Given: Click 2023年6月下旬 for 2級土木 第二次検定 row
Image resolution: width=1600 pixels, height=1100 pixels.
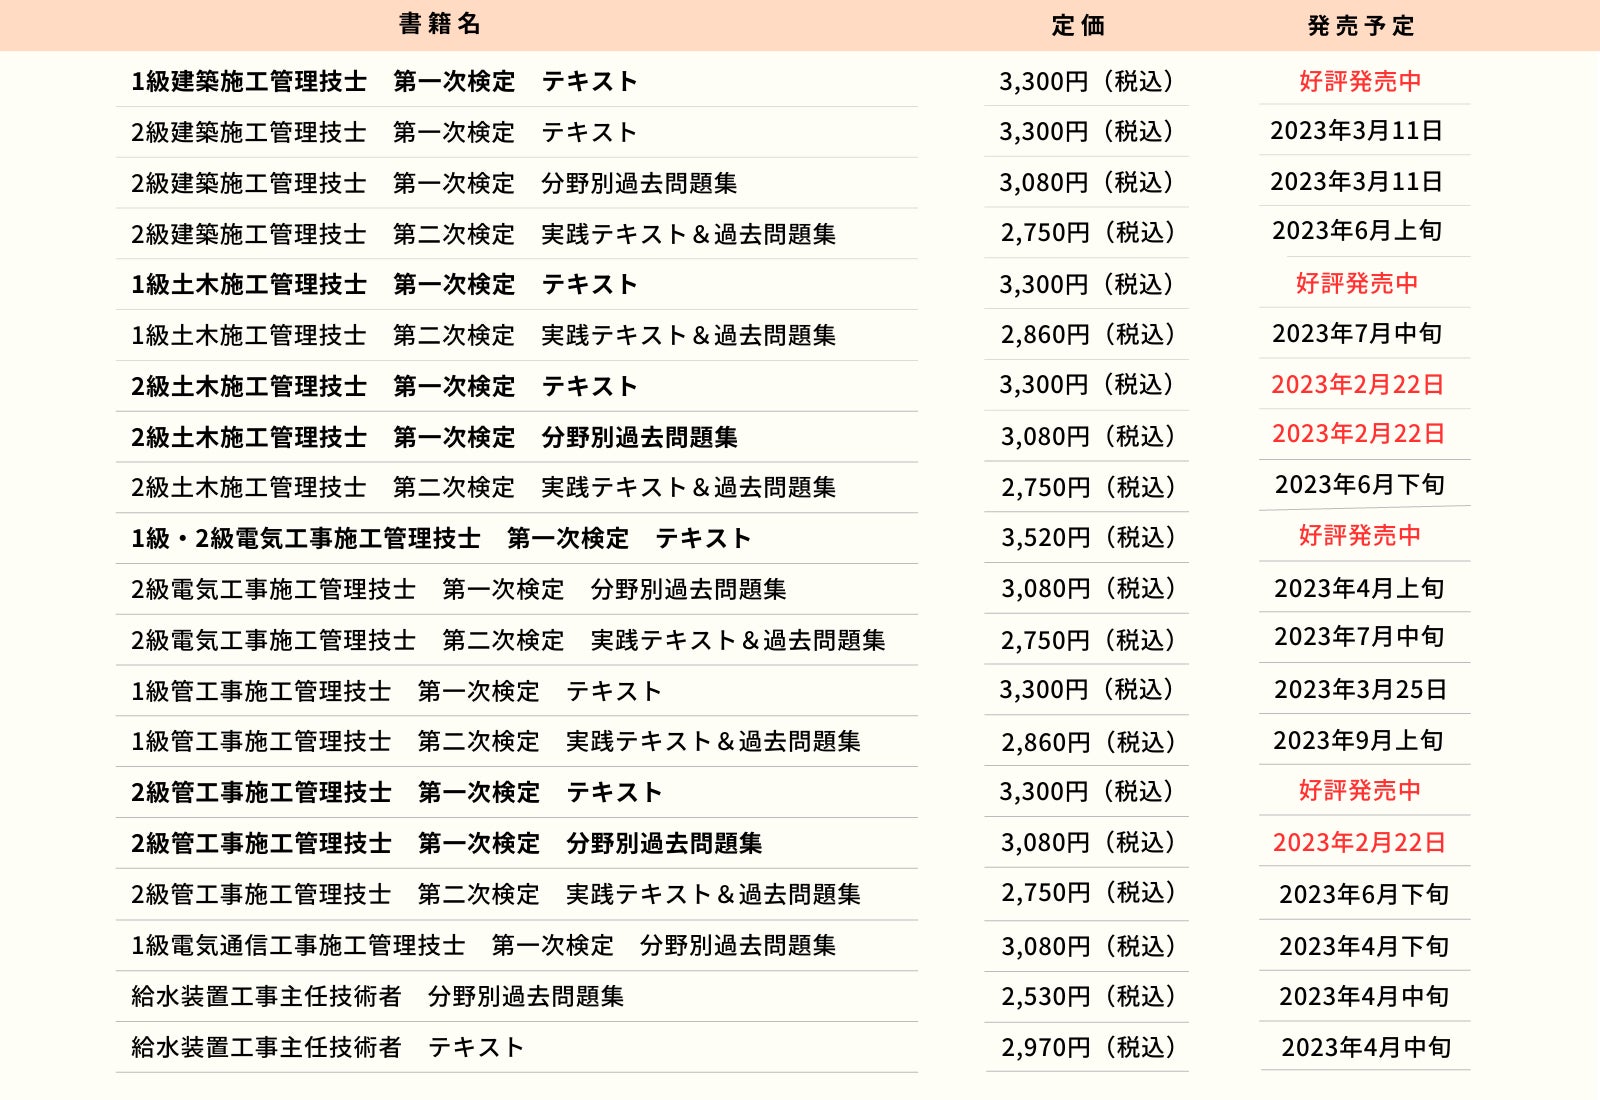Looking at the screenshot, I should (1360, 484).
